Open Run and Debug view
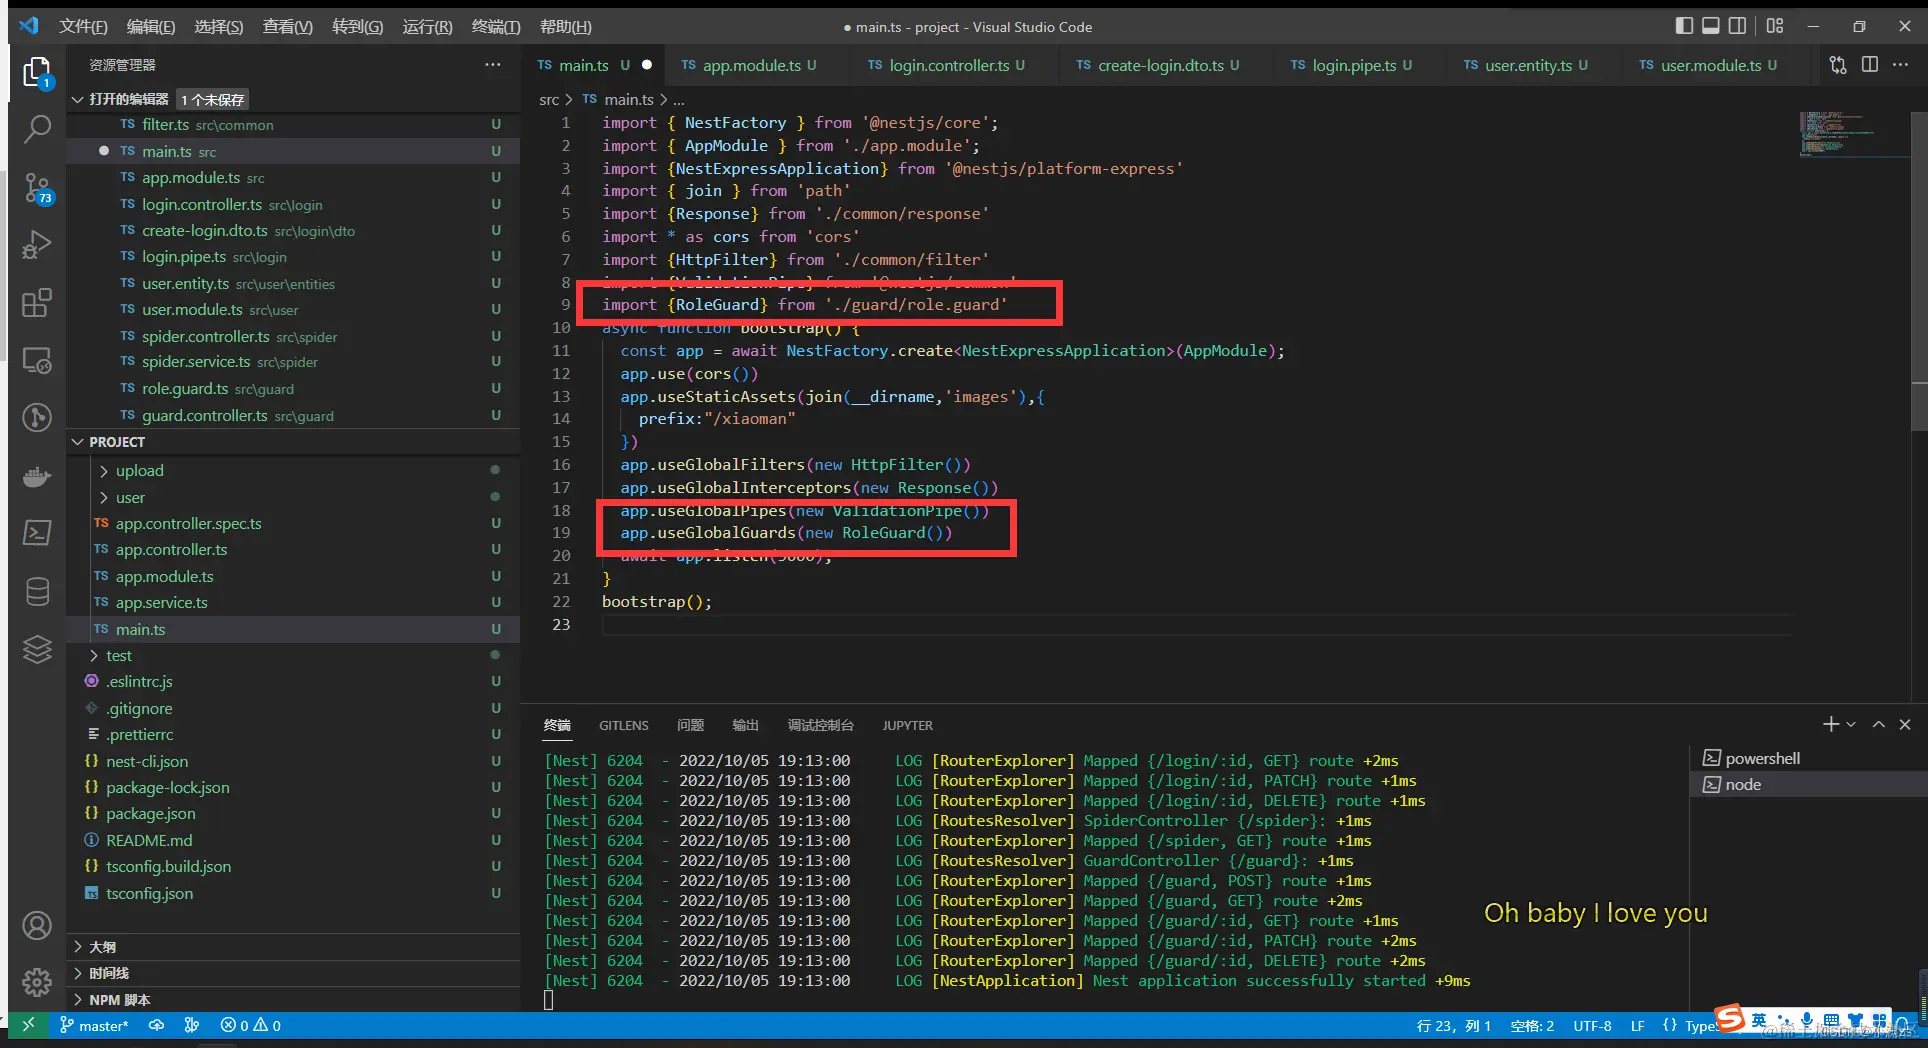 click(37, 245)
